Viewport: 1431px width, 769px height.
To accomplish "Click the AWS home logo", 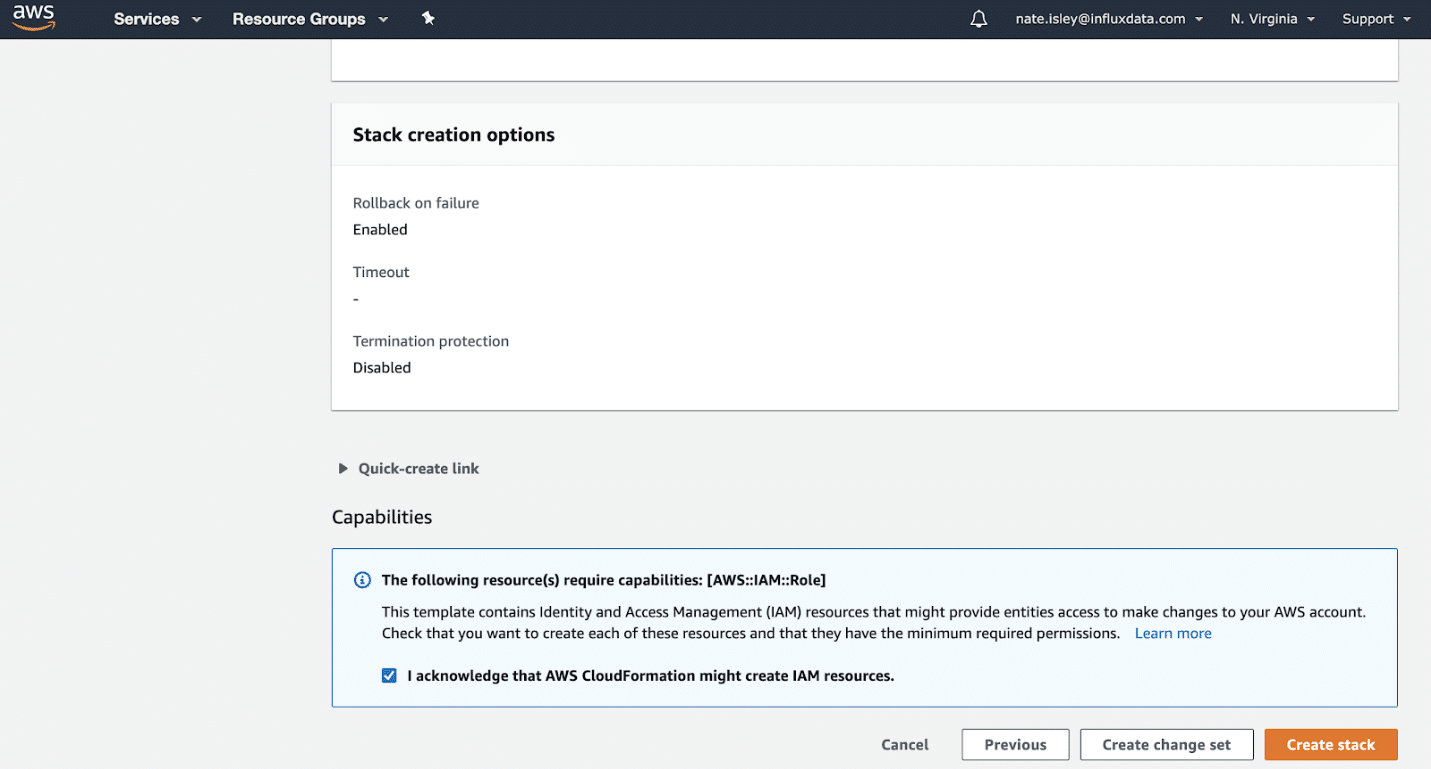I will tap(33, 18).
